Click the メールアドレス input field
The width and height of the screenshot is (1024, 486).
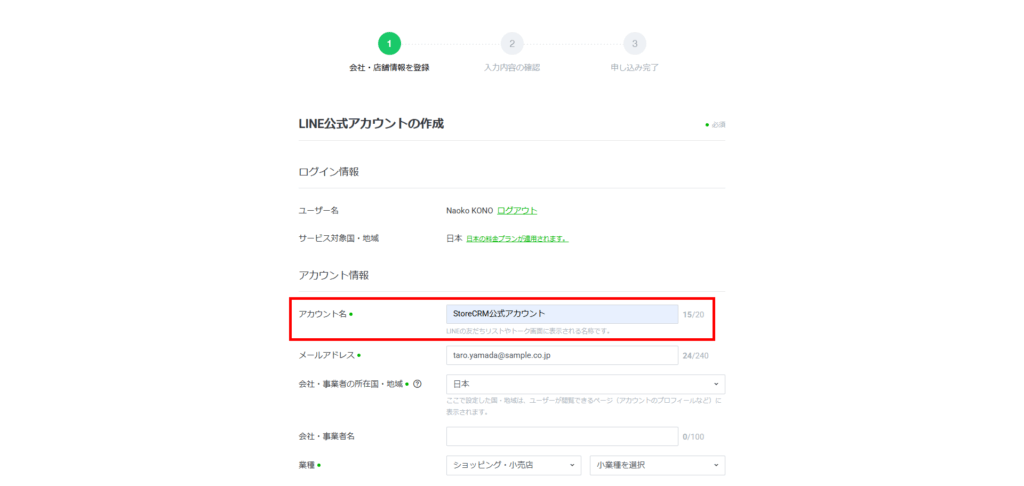[562, 355]
